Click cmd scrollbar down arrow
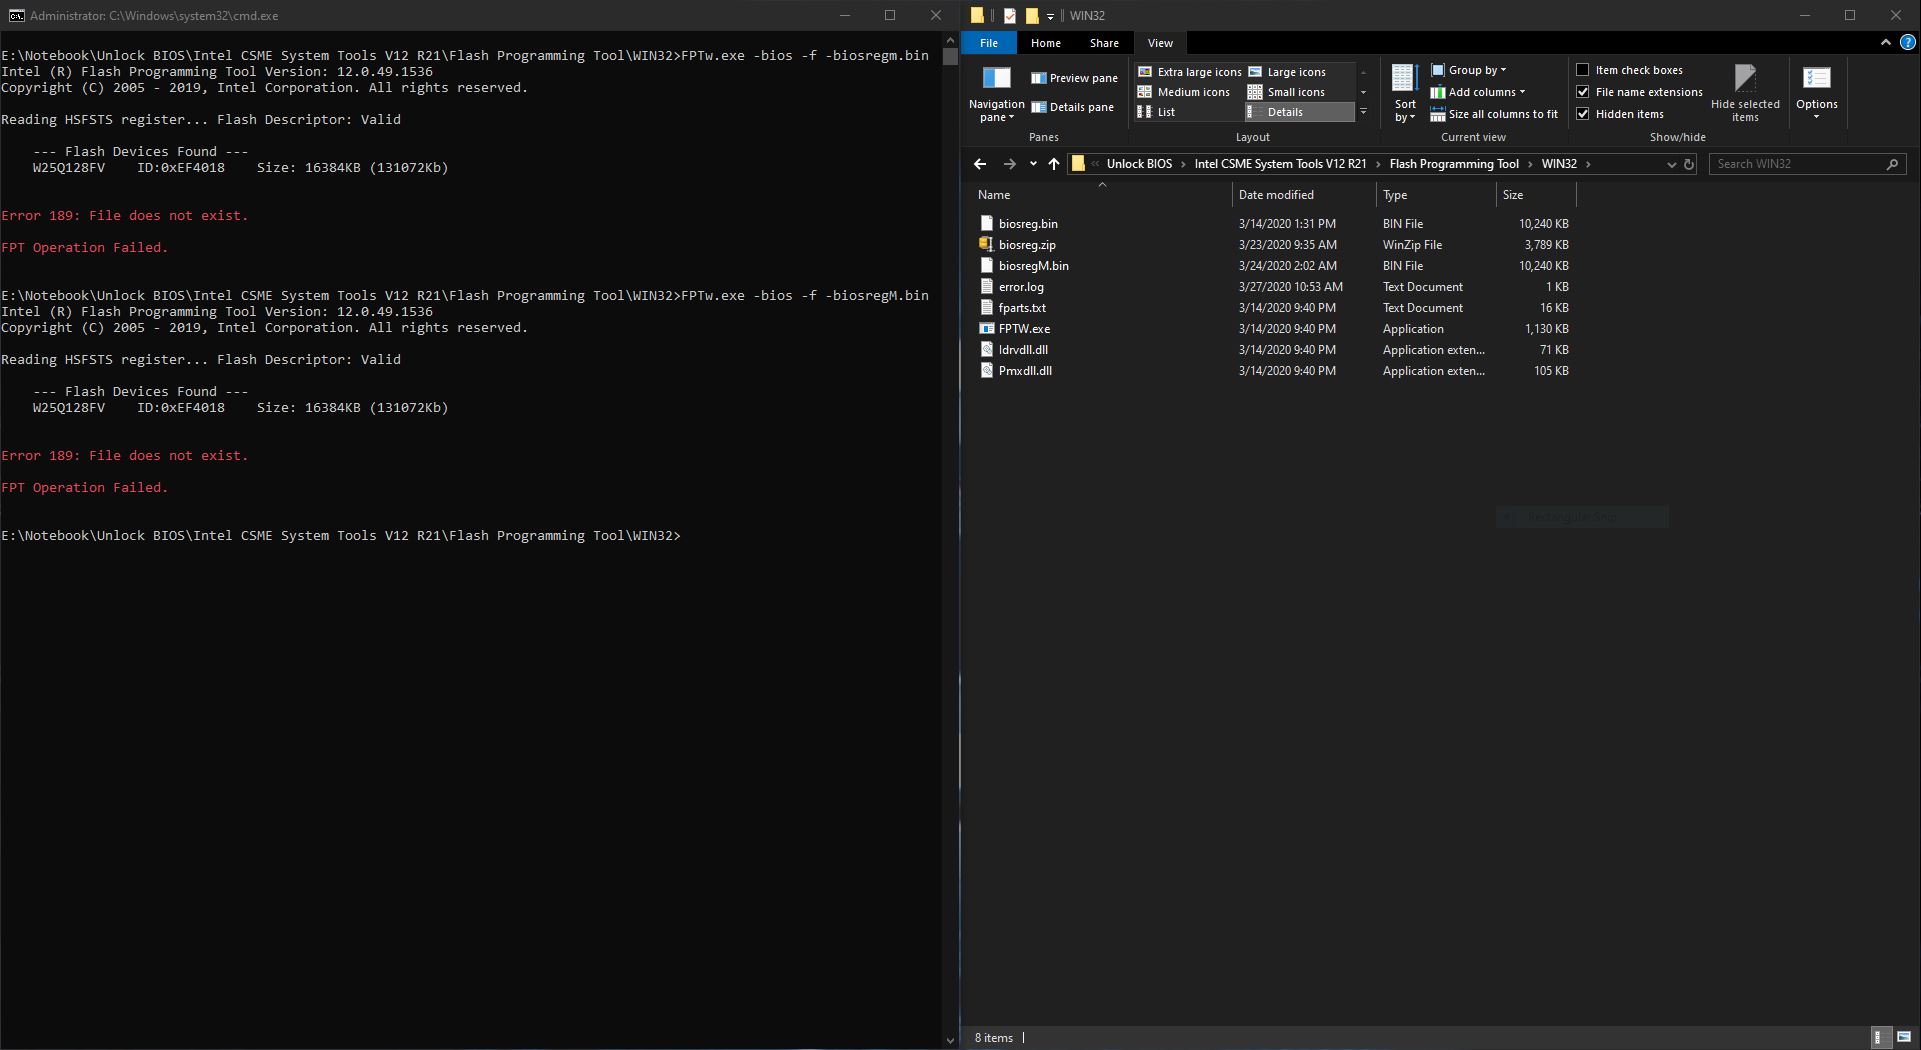Screen dimensions: 1921x1050 pyautogui.click(x=950, y=1041)
